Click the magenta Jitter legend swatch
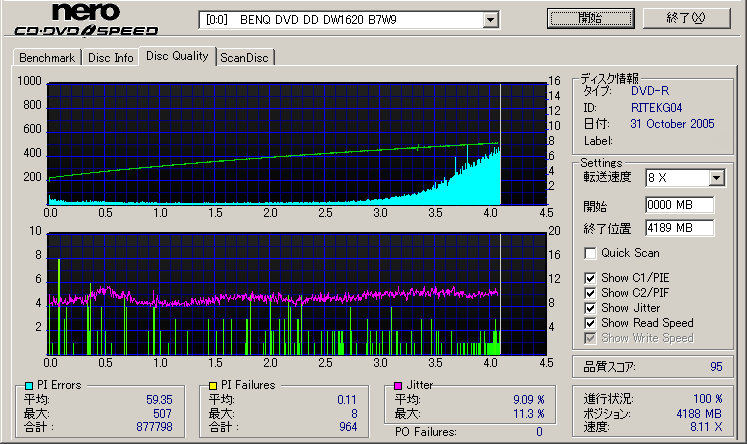 click(398, 386)
